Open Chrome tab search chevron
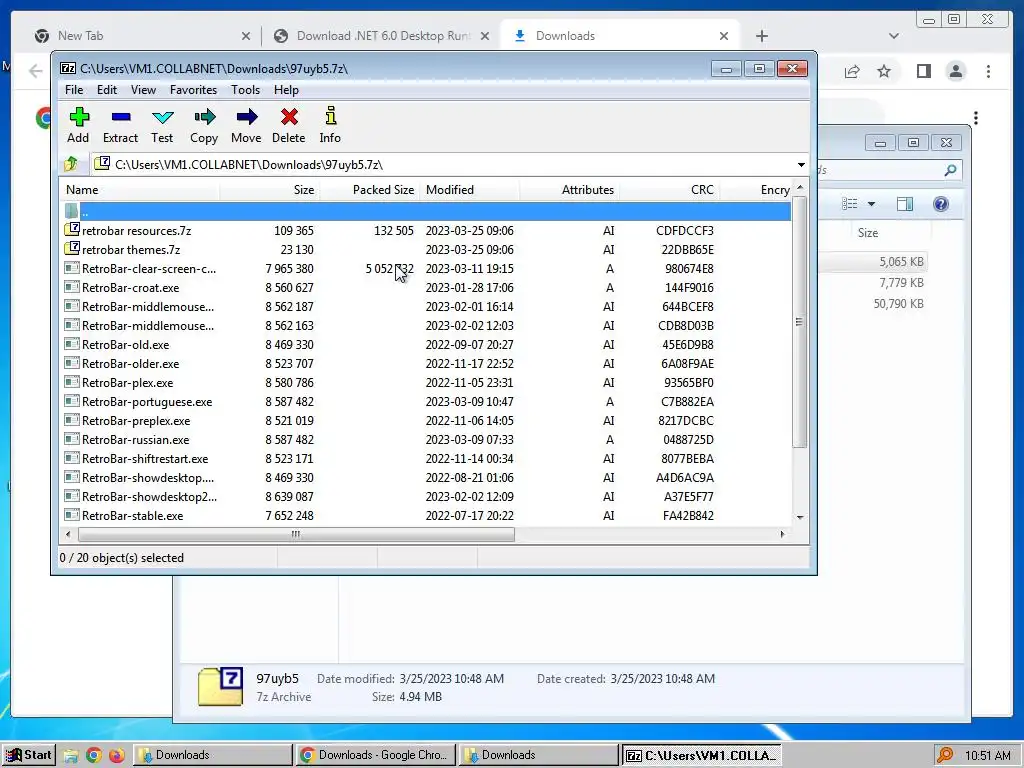 [x=893, y=36]
